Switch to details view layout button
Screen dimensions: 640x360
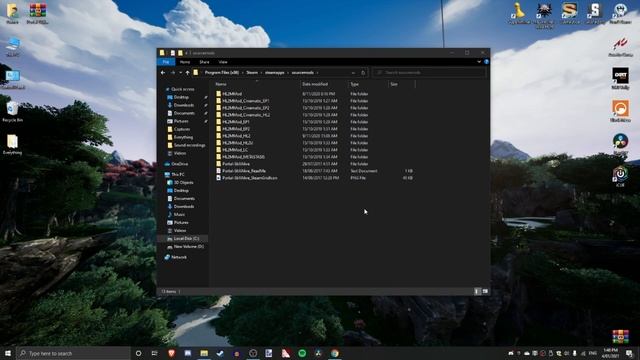point(477,291)
